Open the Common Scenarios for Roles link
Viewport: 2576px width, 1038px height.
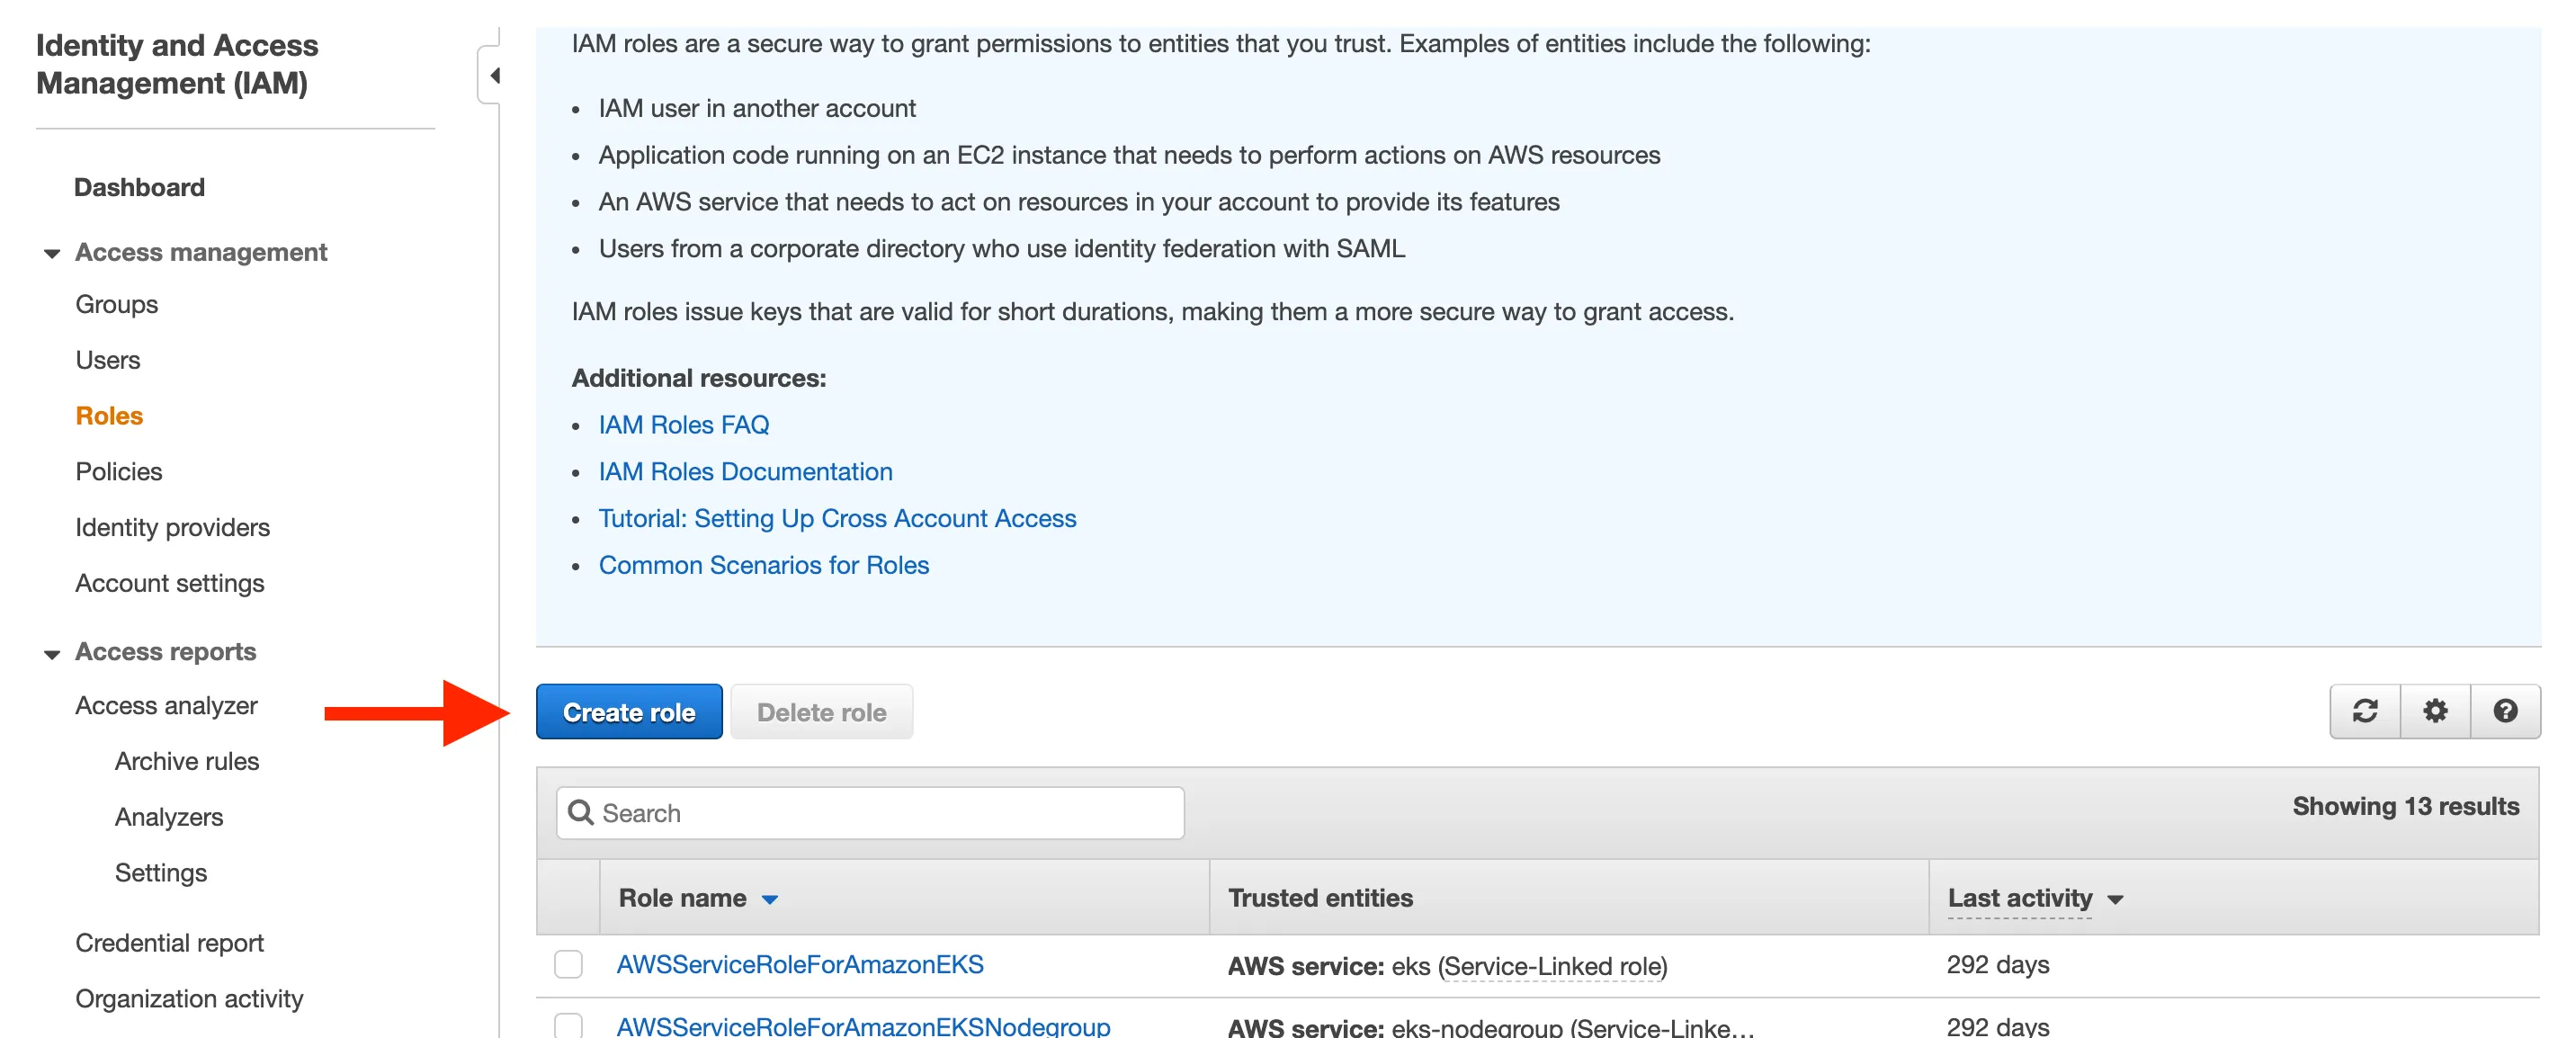(763, 565)
